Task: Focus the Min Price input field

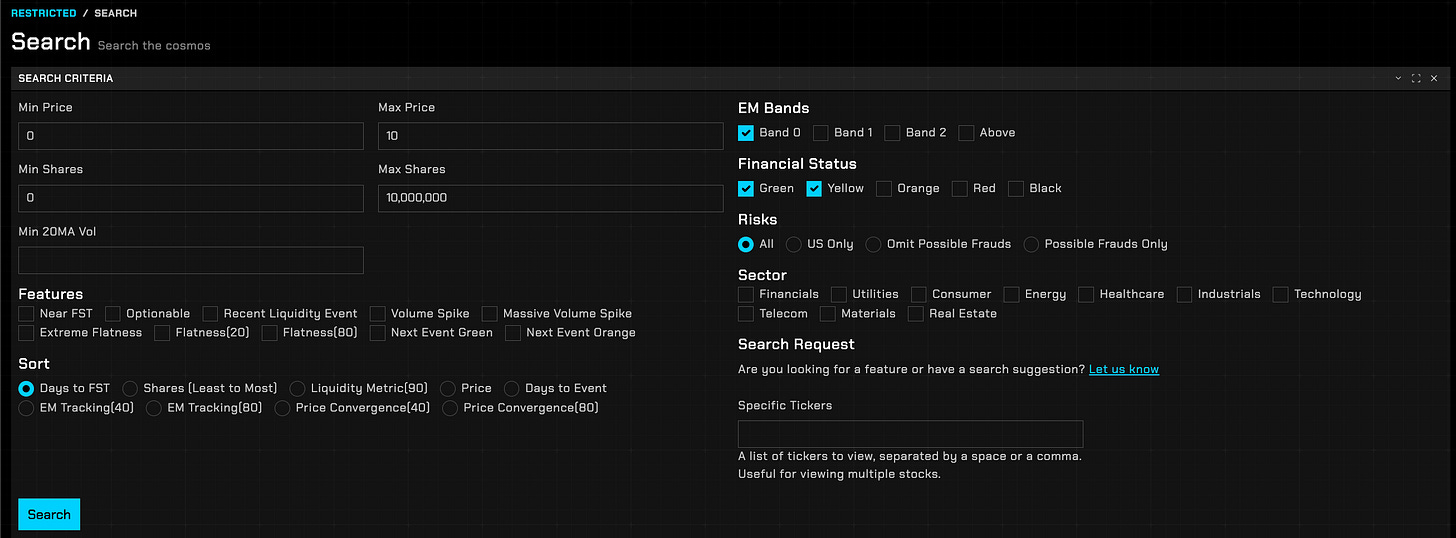Action: click(x=191, y=136)
